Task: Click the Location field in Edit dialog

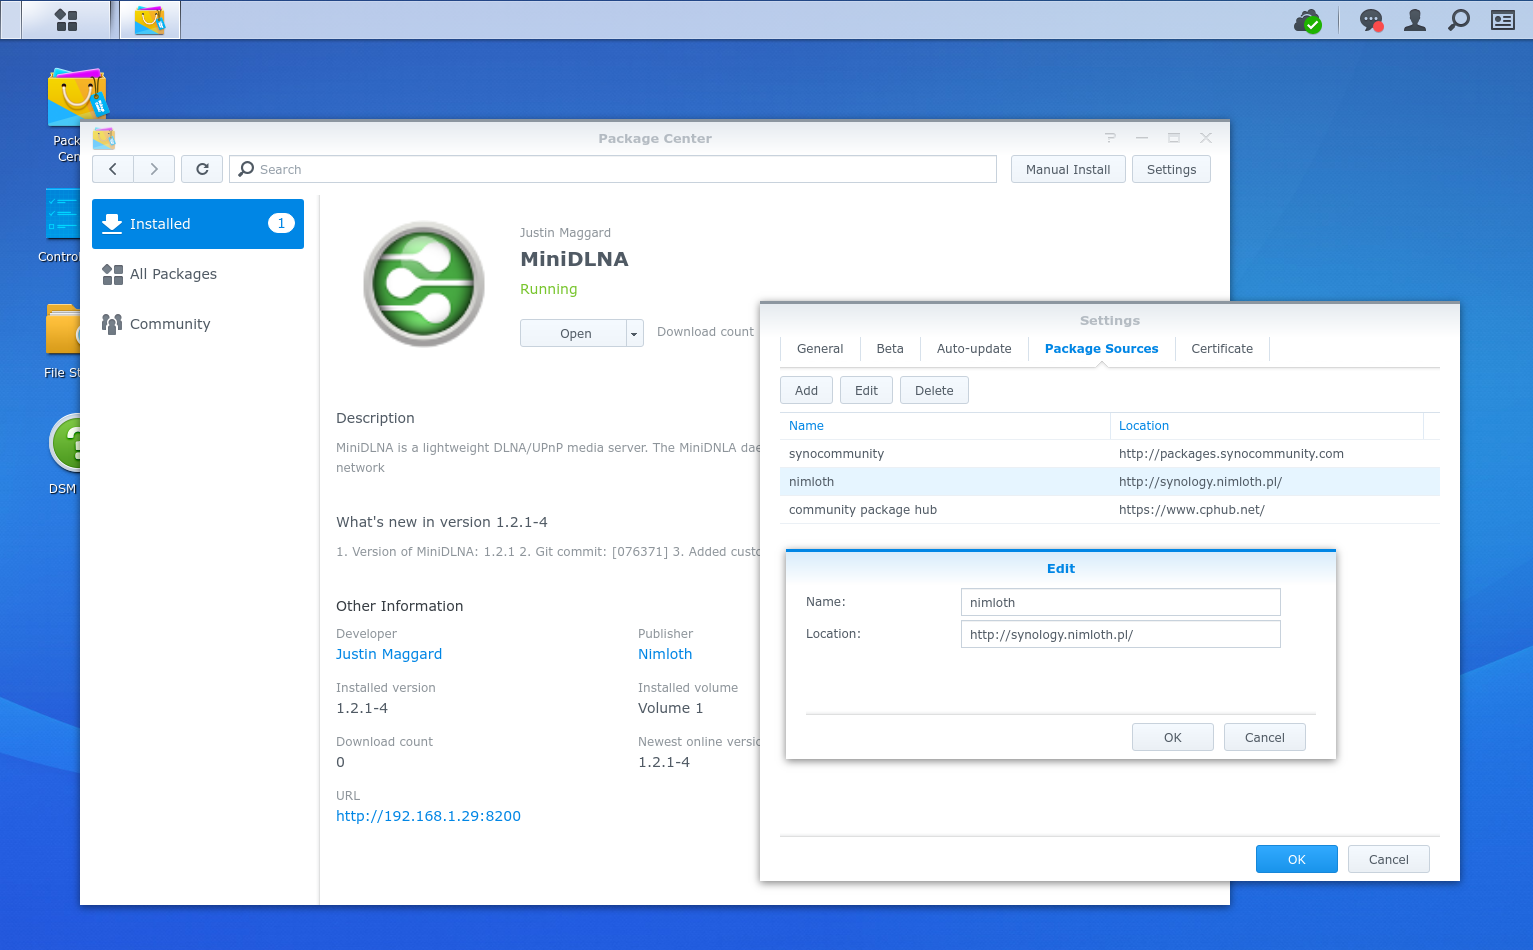Action: (1121, 634)
